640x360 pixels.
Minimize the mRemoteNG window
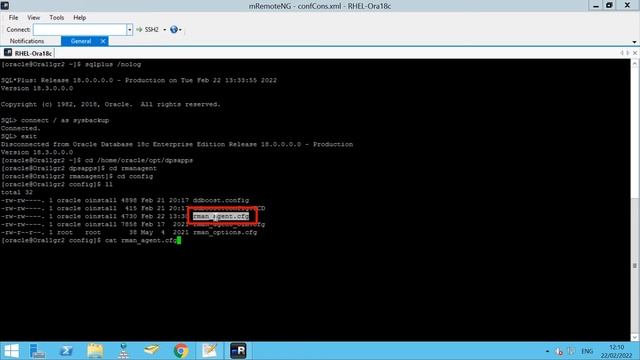[596, 5]
